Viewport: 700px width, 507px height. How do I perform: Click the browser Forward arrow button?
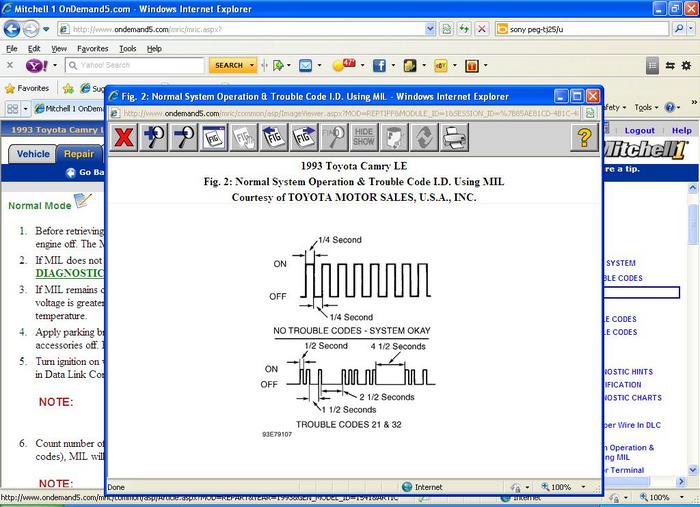tap(31, 29)
